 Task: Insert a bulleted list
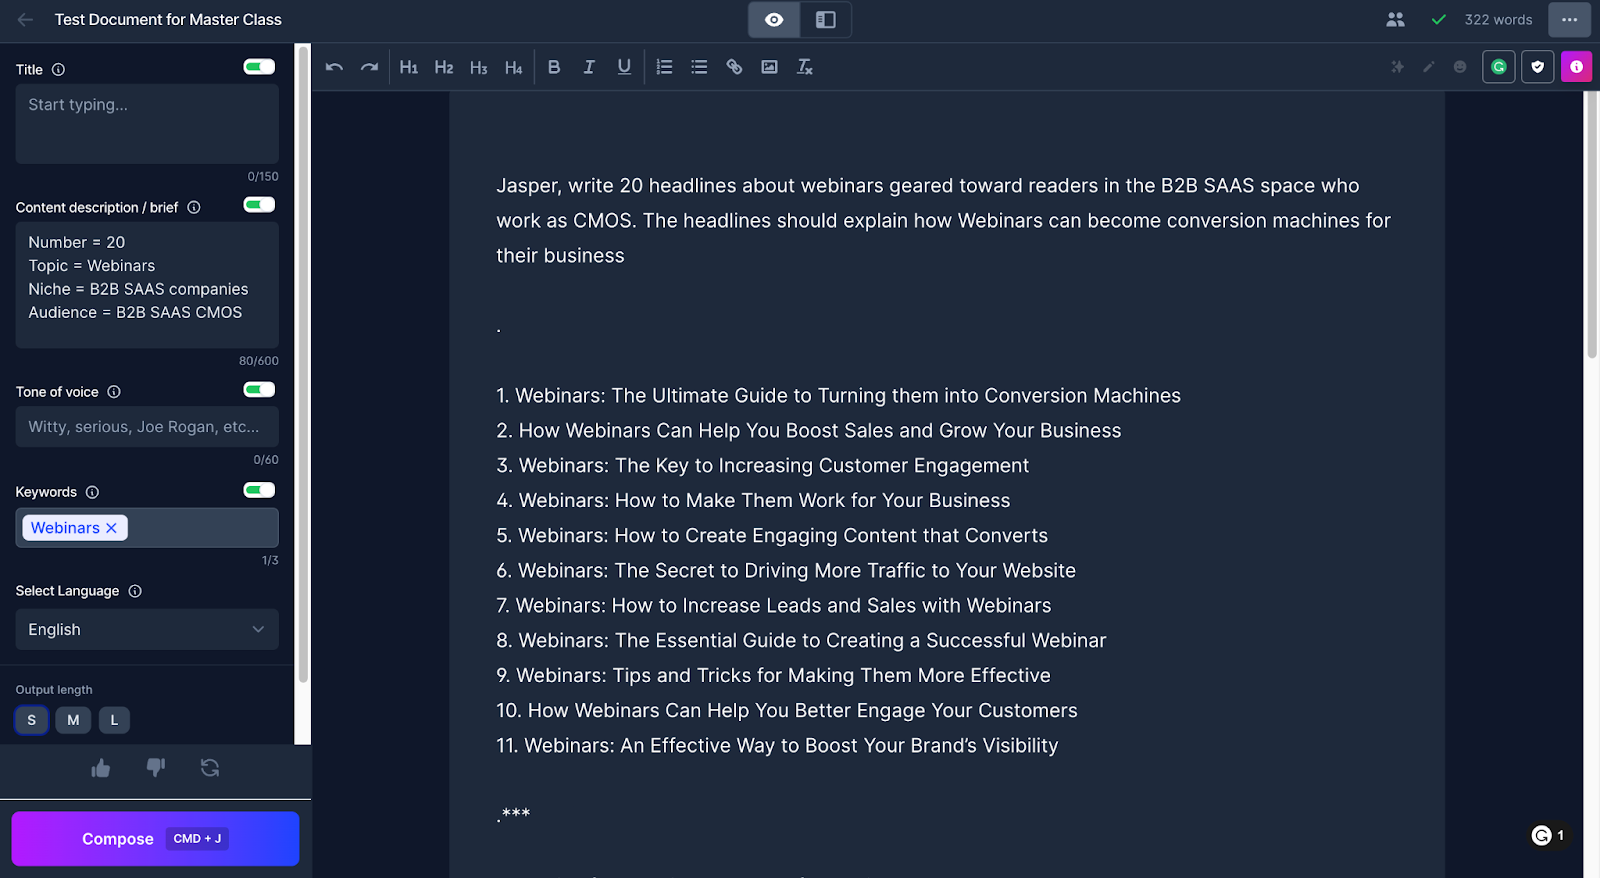tap(699, 67)
